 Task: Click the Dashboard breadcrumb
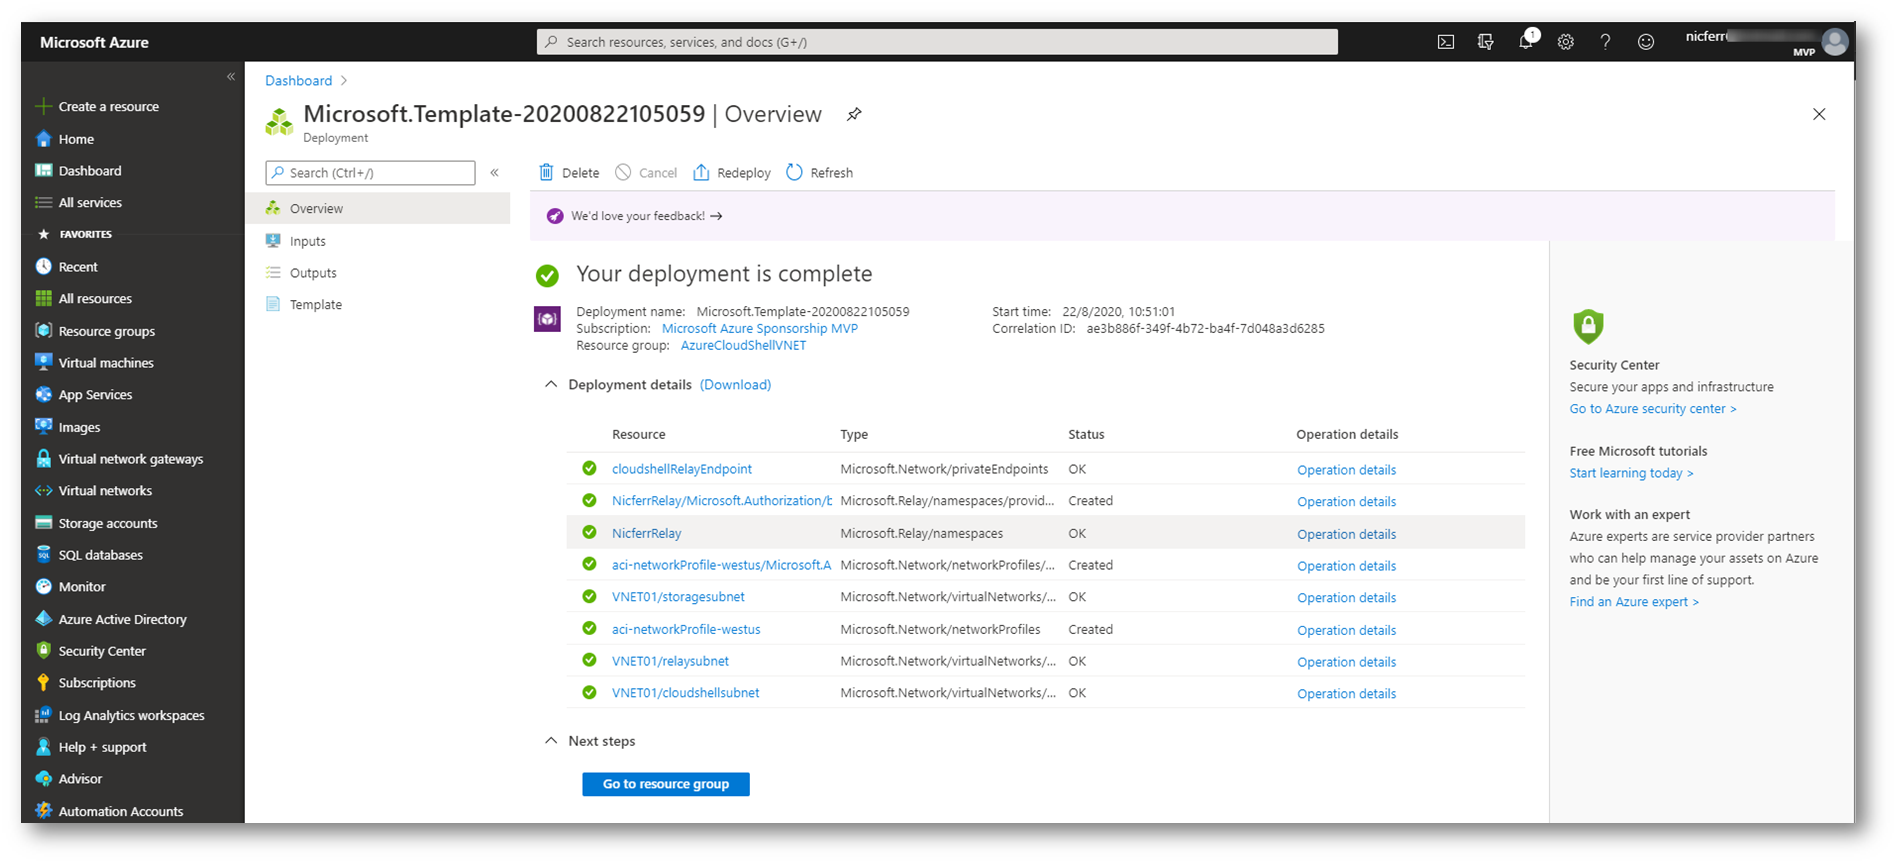[298, 81]
